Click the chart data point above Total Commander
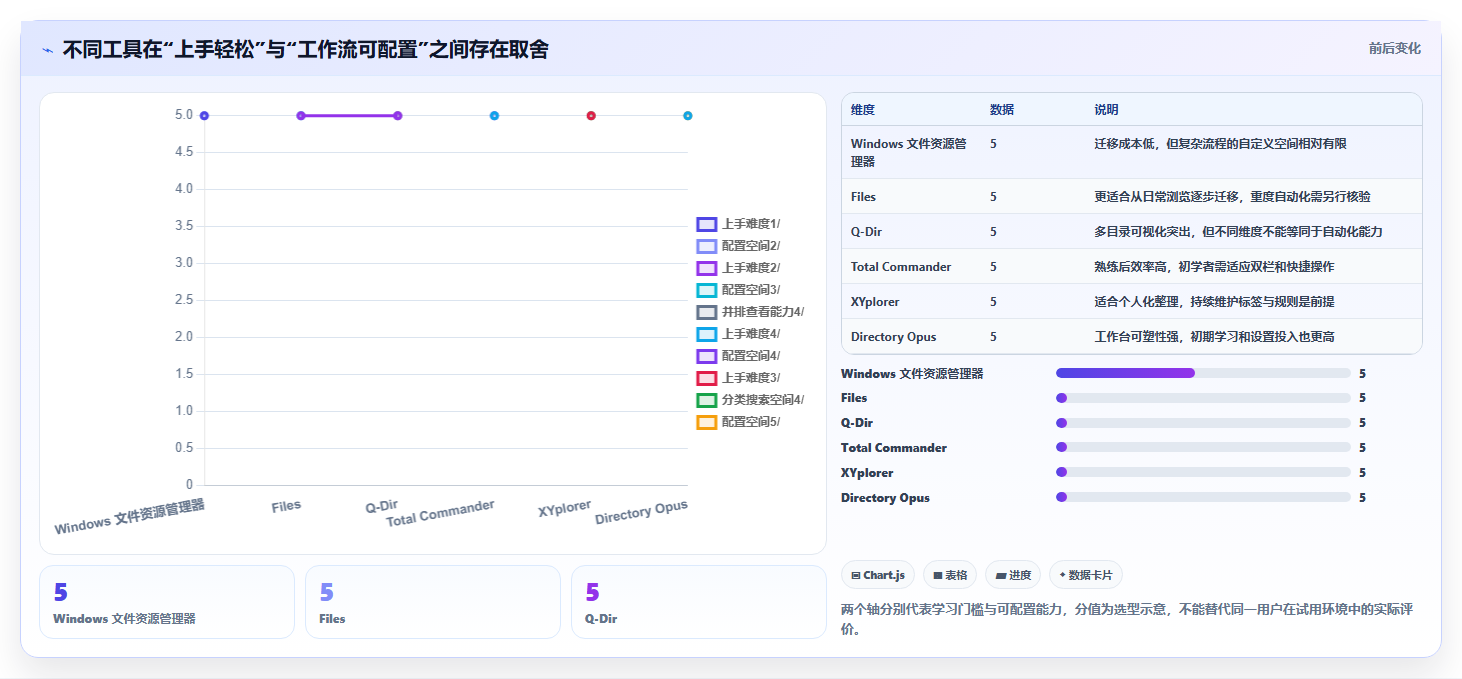Image resolution: width=1462 pixels, height=679 pixels. click(x=494, y=116)
